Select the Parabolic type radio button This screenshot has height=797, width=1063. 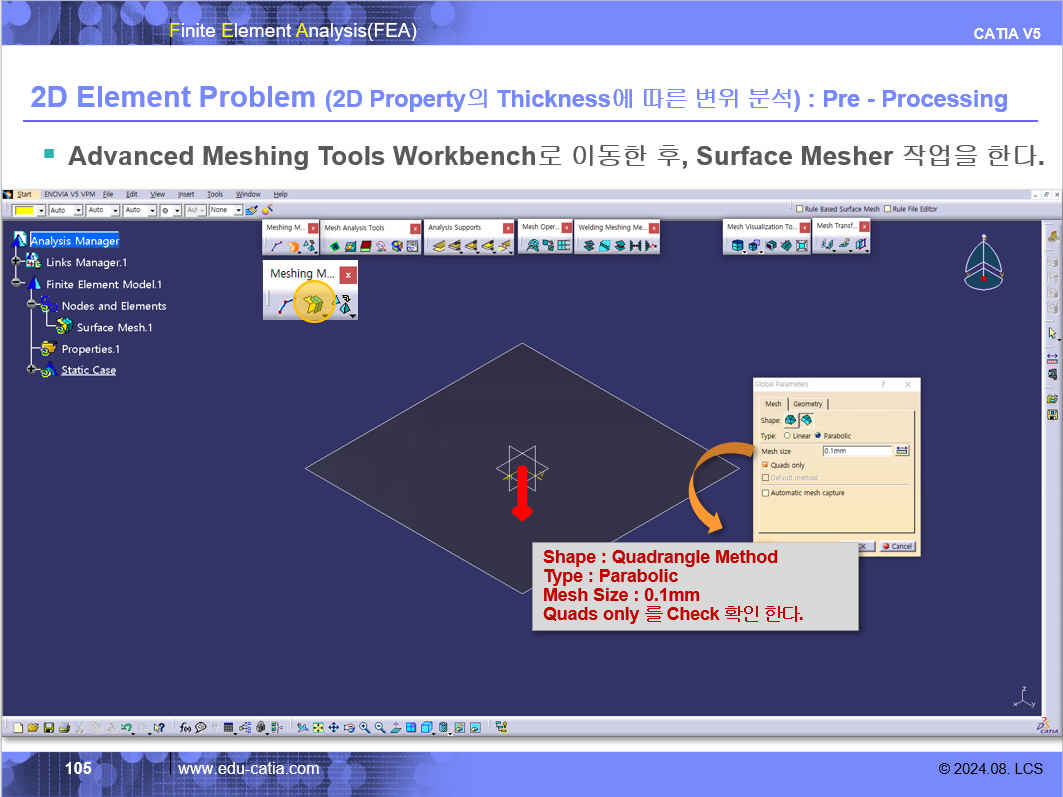(x=819, y=436)
